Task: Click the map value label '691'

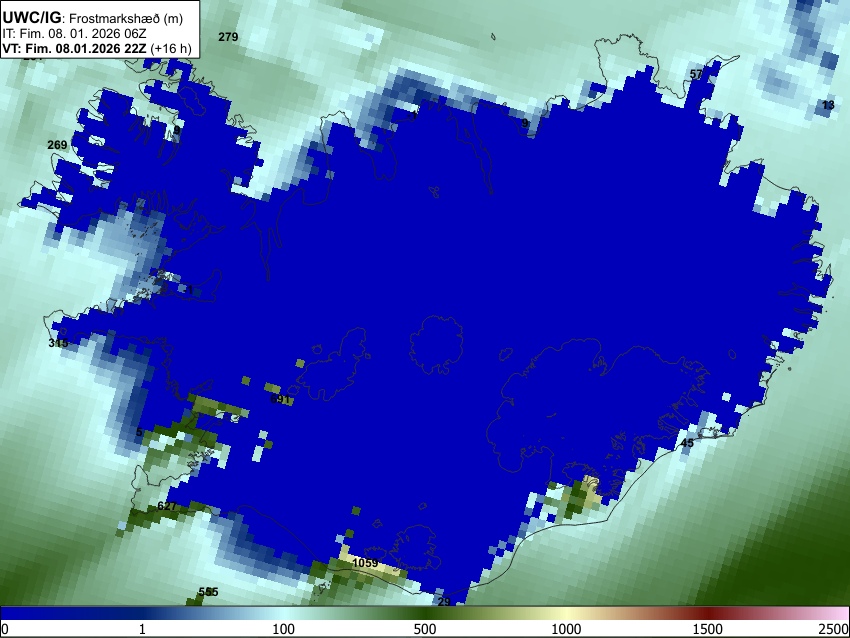Action: click(x=280, y=399)
